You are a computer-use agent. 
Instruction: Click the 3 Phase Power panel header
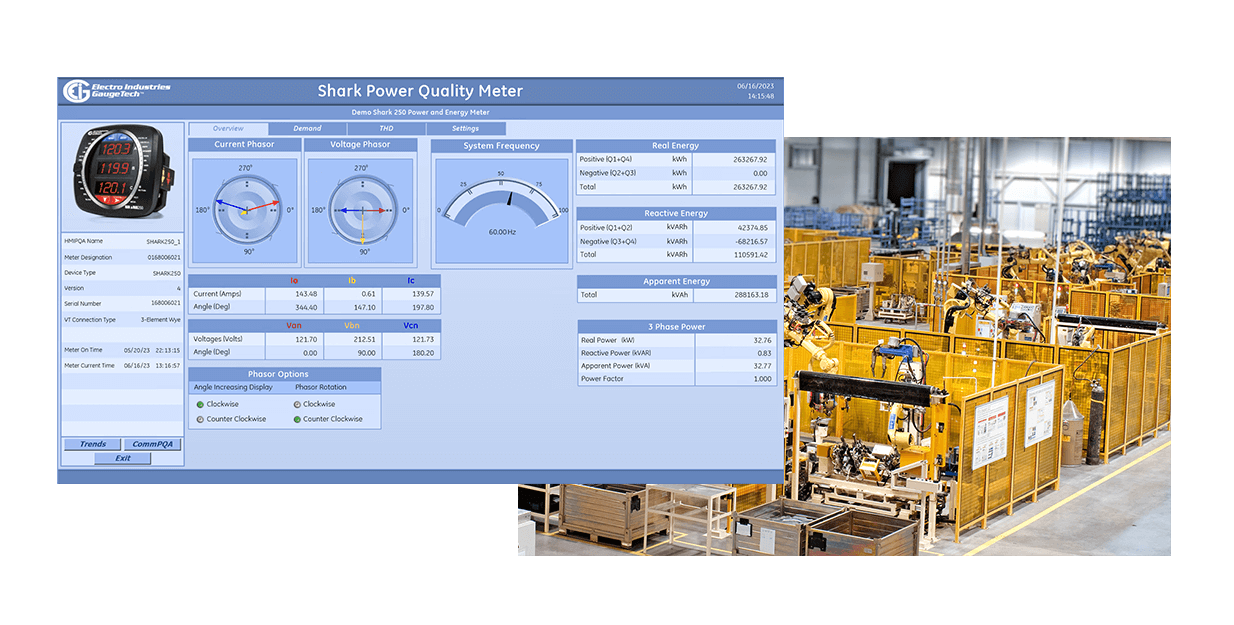click(x=677, y=326)
